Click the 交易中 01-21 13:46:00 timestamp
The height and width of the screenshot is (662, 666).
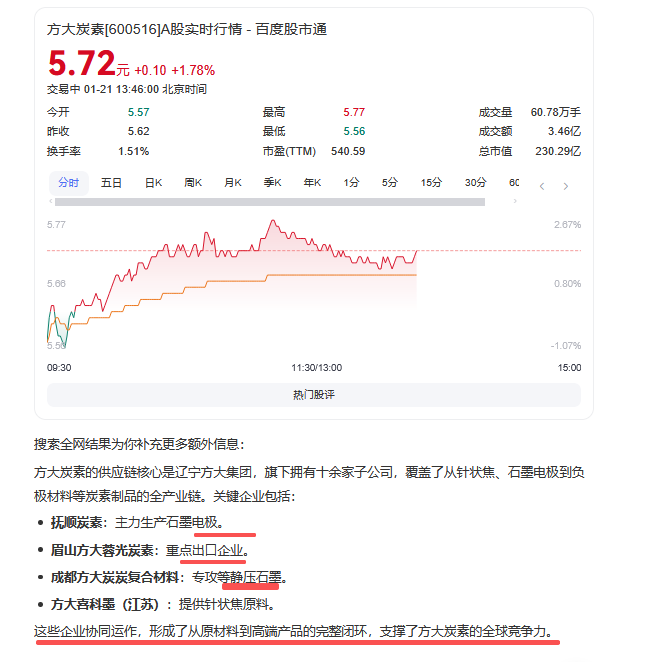click(x=127, y=90)
